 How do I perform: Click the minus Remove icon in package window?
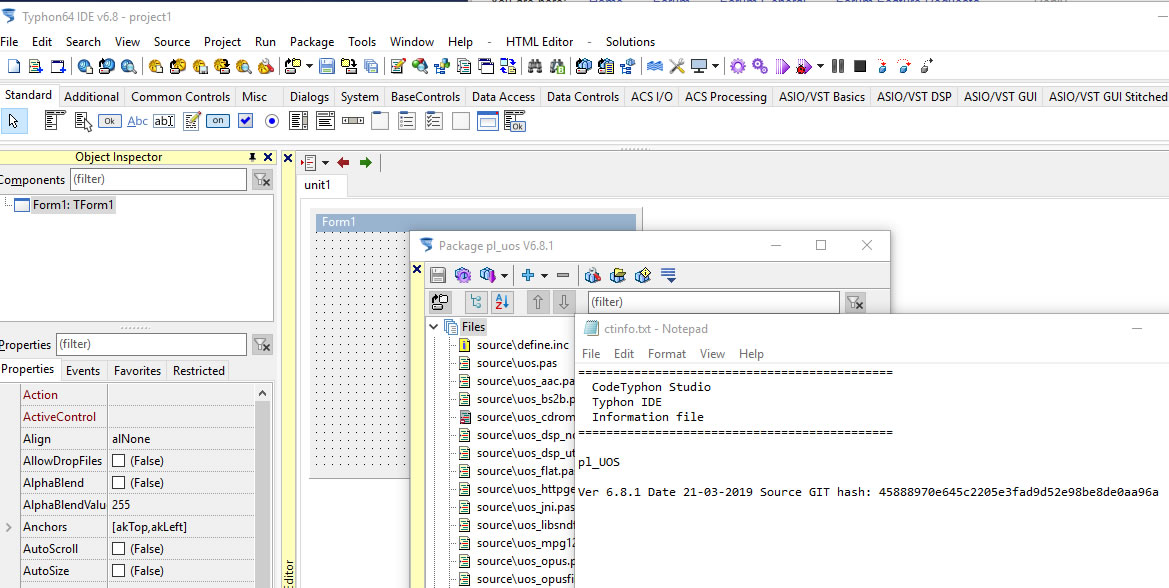563,275
